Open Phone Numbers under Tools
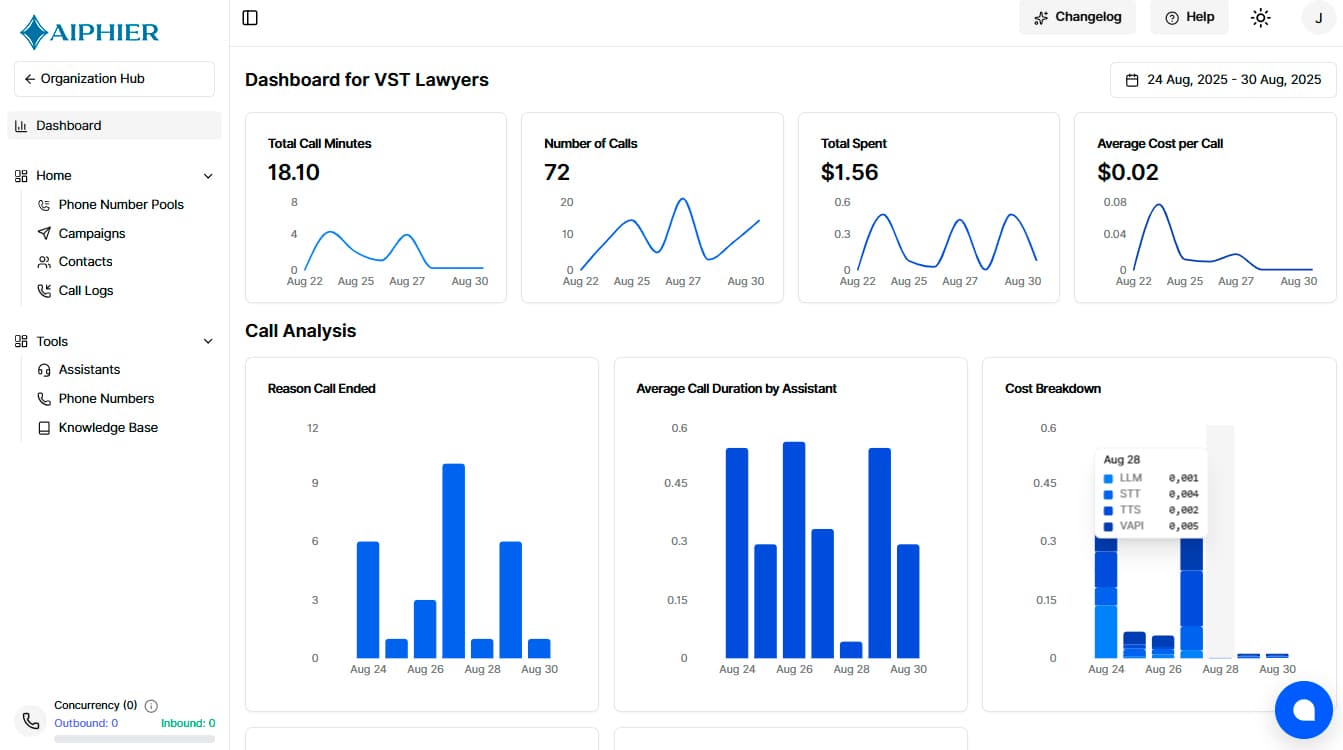 [x=106, y=398]
